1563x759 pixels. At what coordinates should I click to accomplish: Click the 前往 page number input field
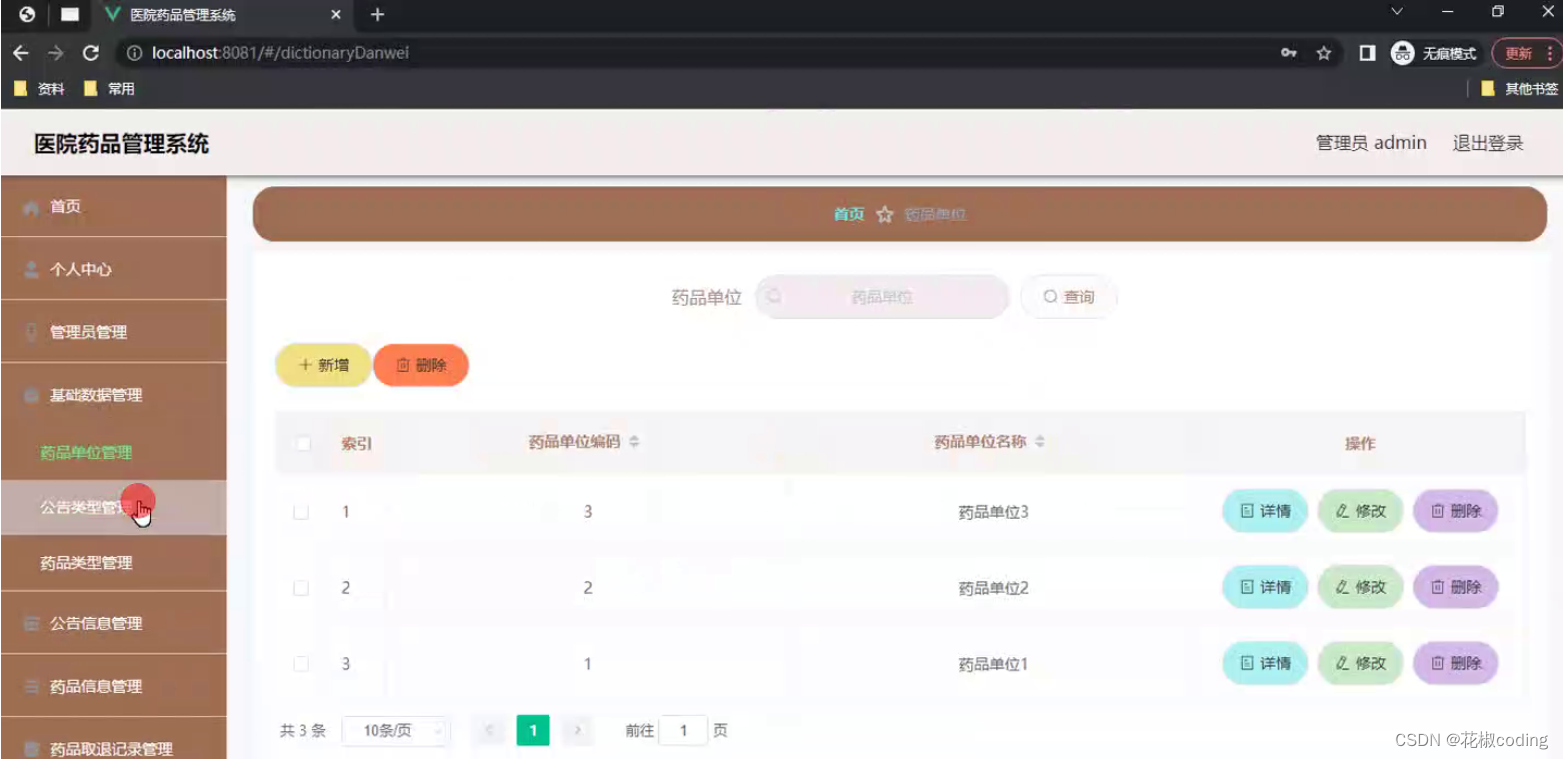click(683, 730)
